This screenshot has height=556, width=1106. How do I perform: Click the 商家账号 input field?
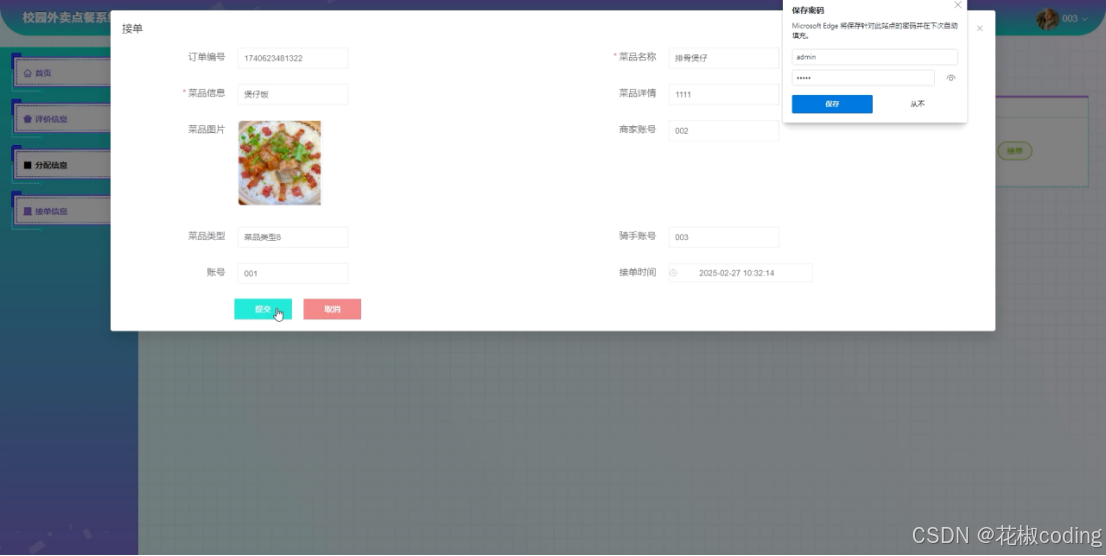(x=724, y=131)
